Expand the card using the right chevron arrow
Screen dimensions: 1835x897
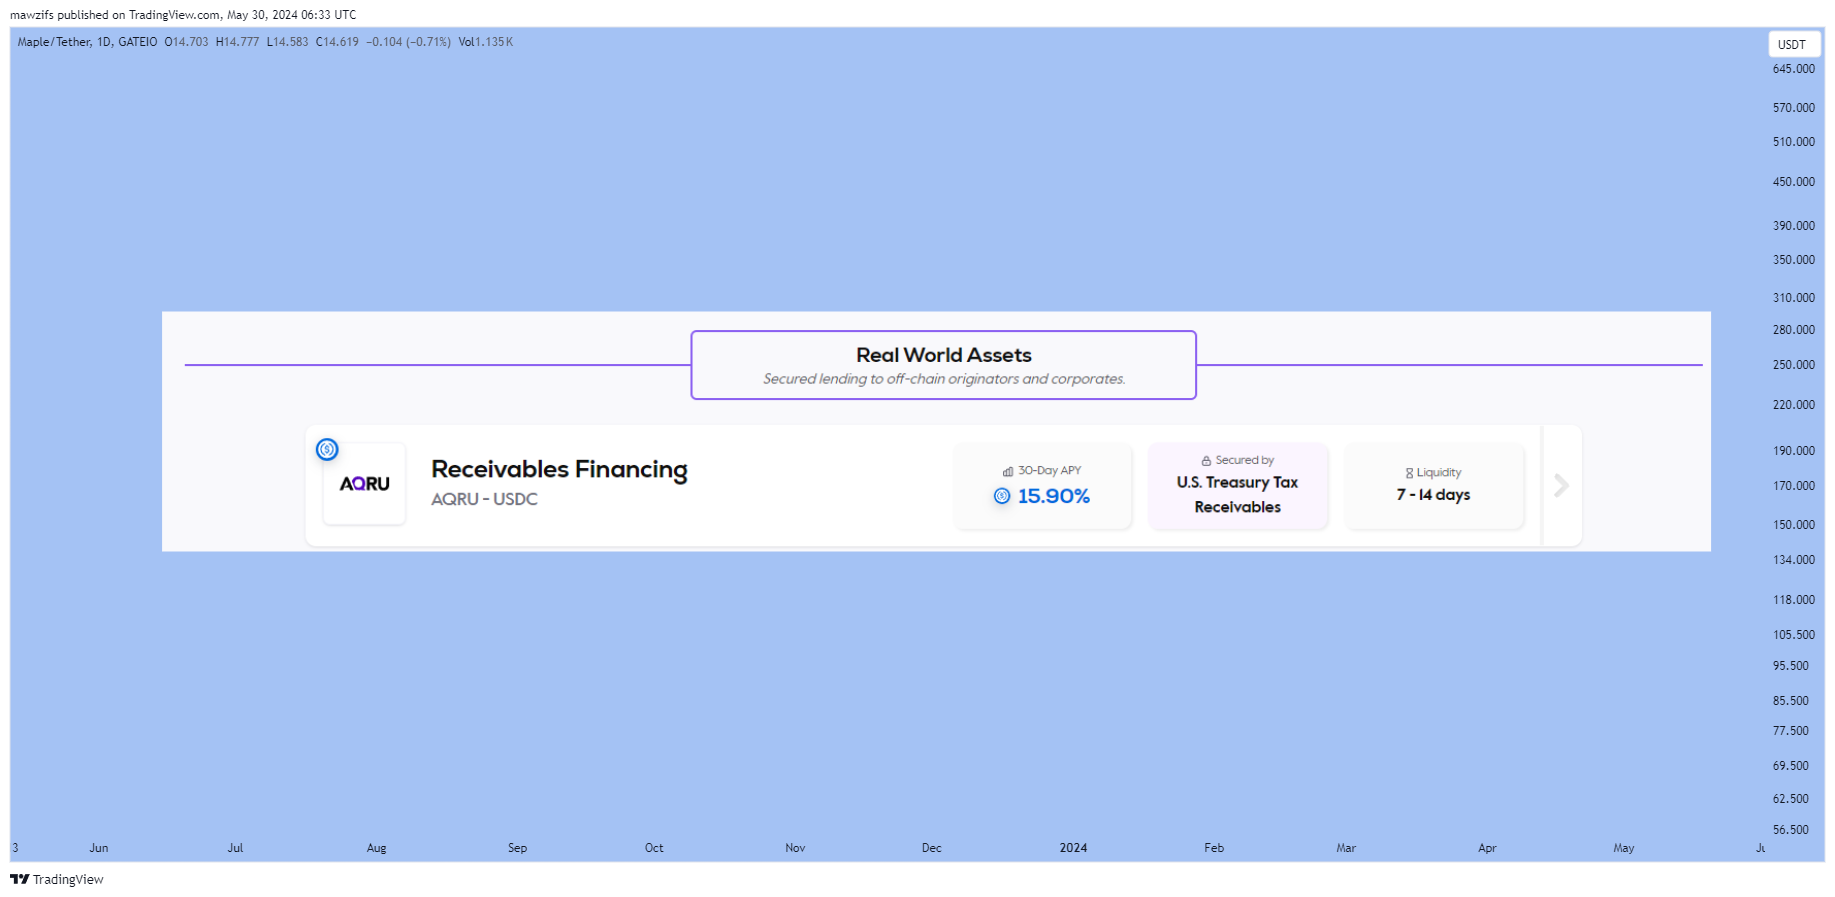point(1561,486)
